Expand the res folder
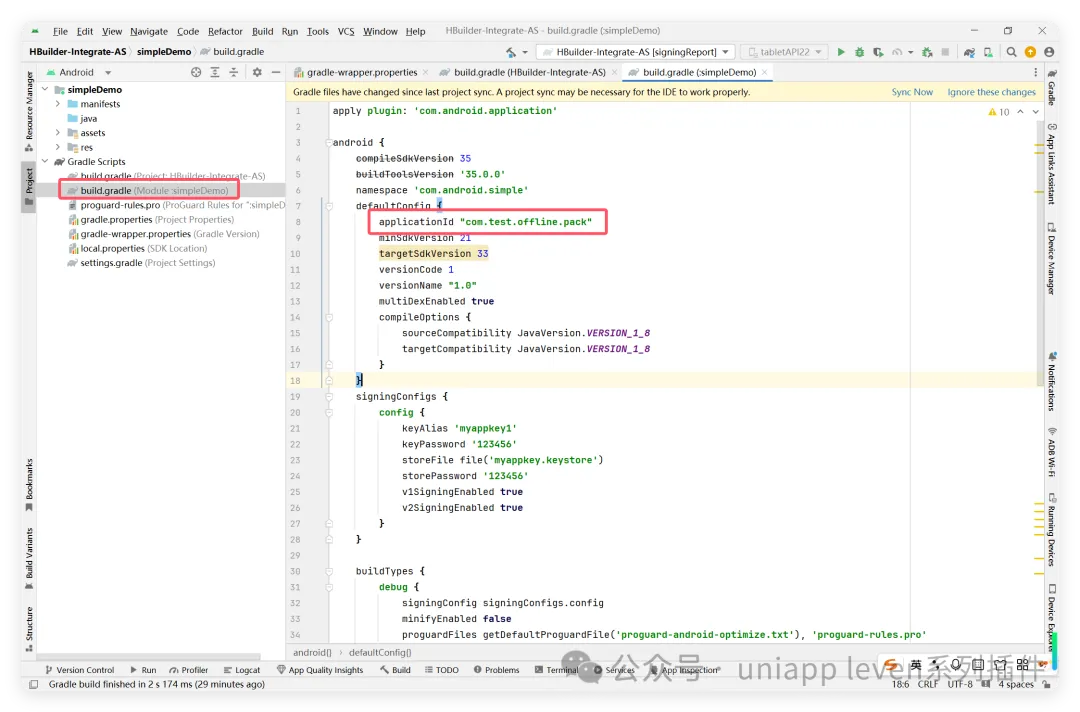 [58, 147]
